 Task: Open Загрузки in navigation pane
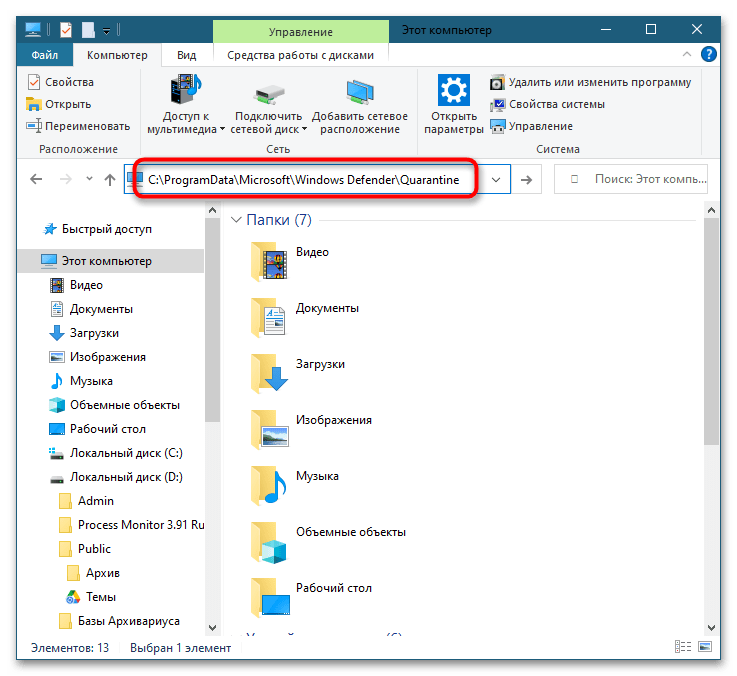click(x=85, y=333)
